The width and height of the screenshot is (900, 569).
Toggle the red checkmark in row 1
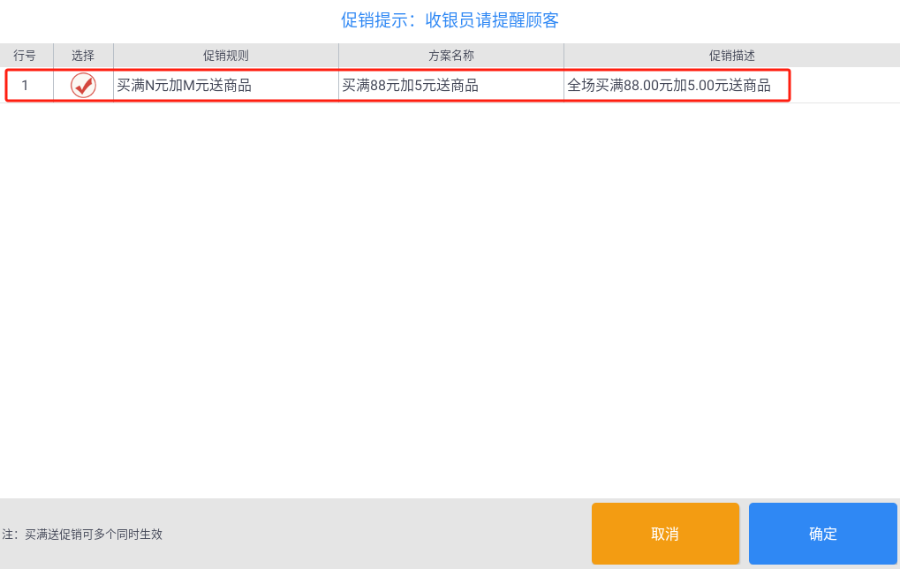[83, 86]
